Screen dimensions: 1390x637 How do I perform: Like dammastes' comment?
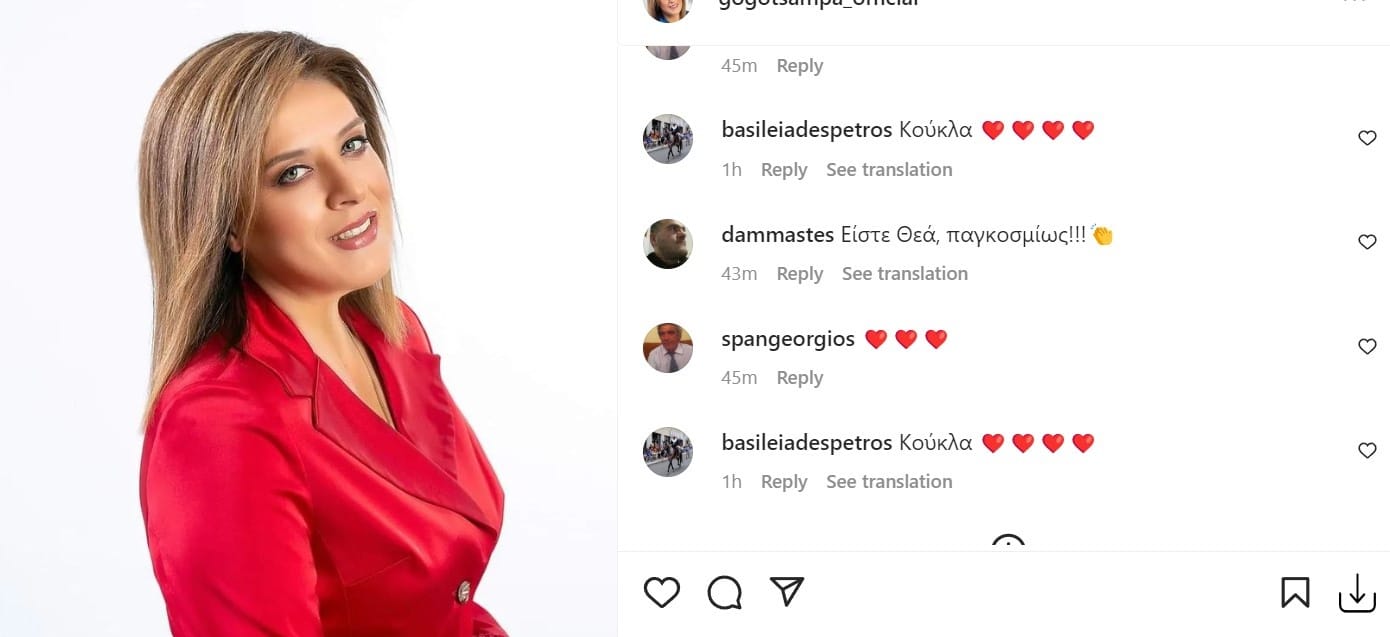(1367, 242)
